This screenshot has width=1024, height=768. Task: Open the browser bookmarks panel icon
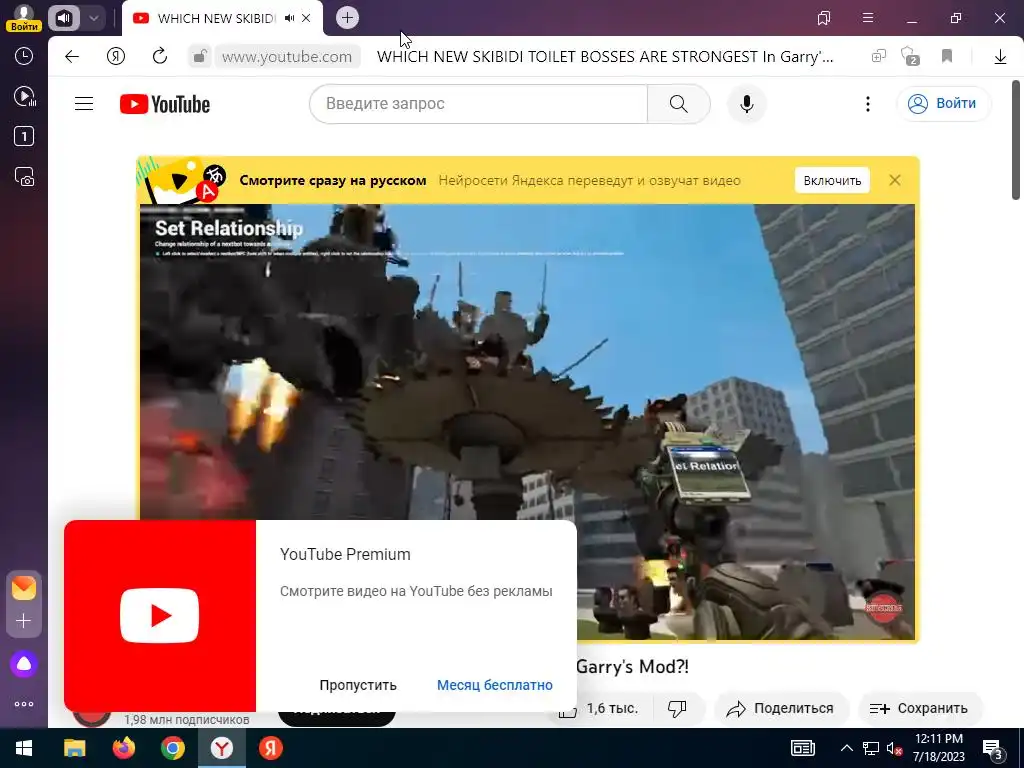click(824, 18)
